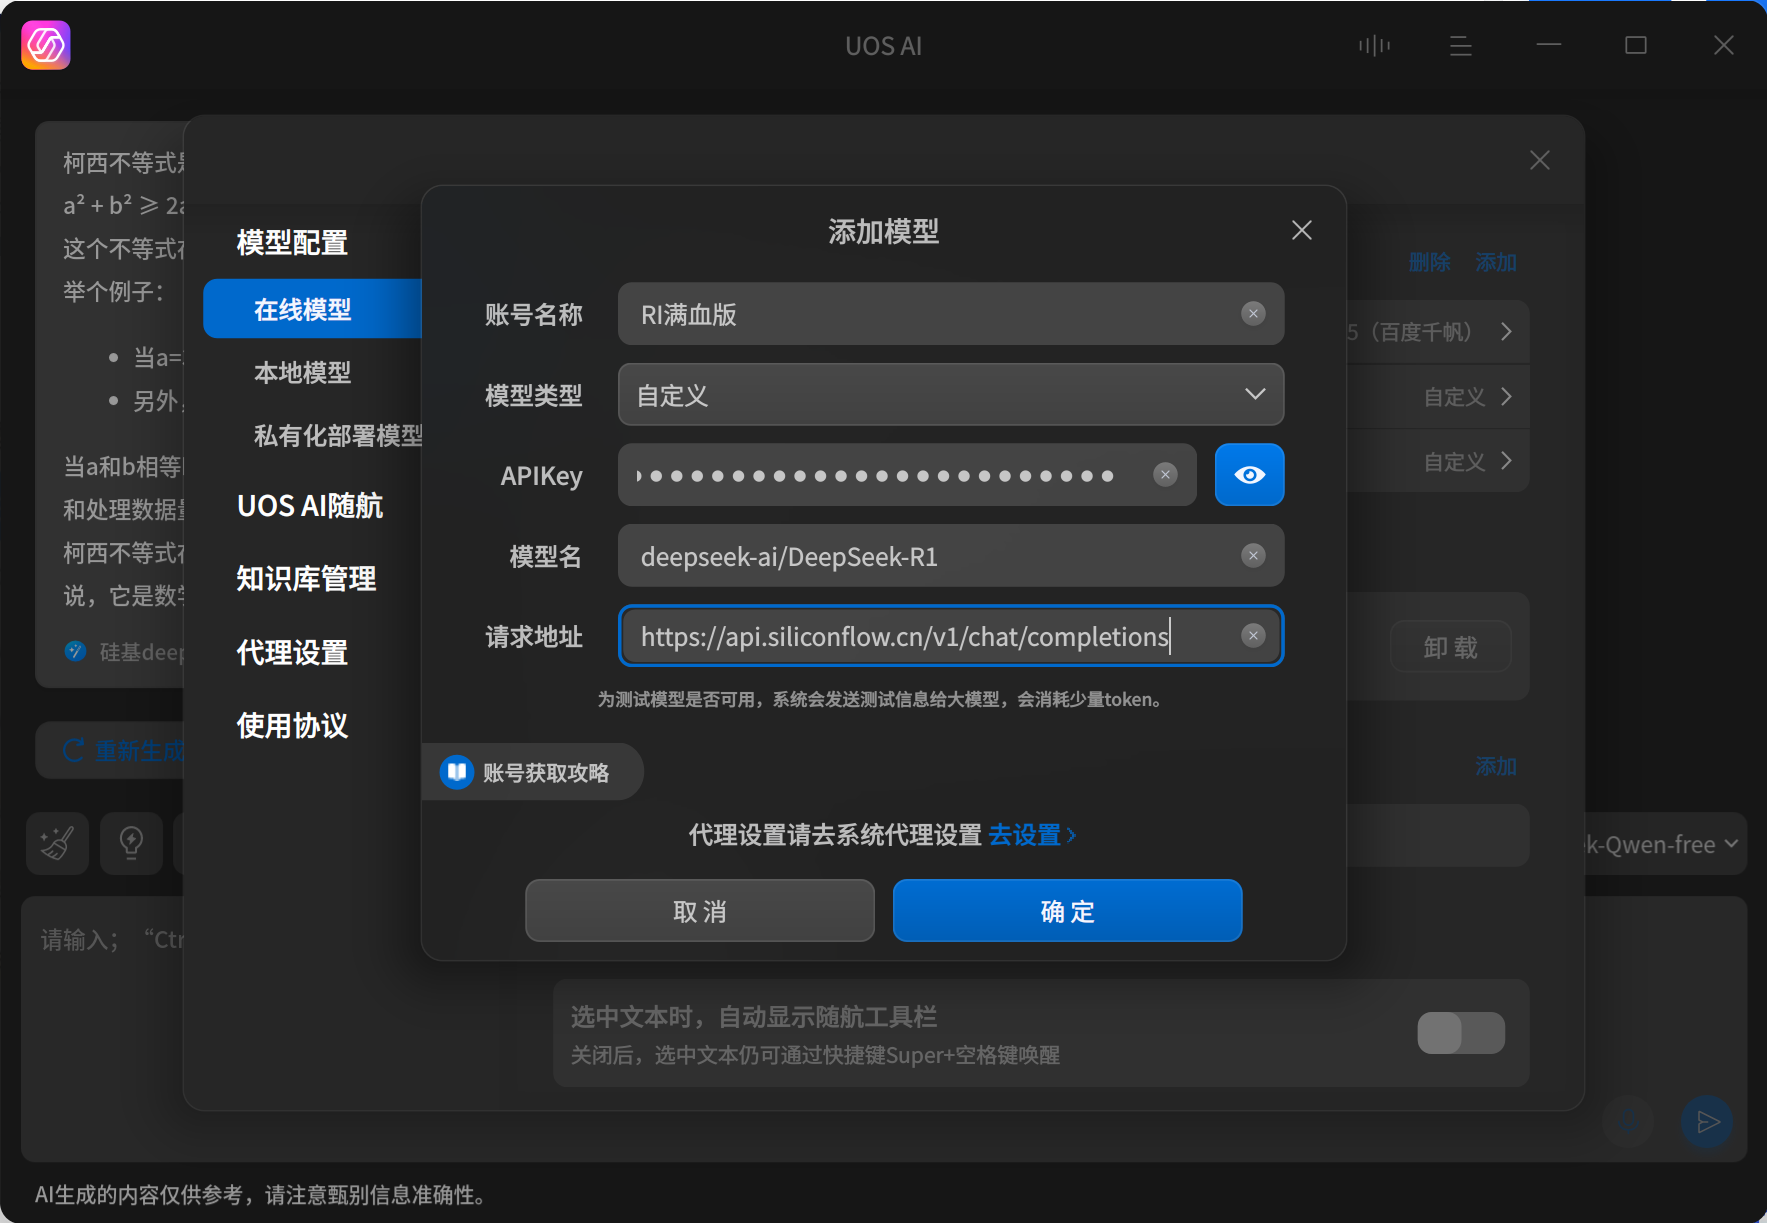Switch to the 本地模型 tab
Viewport: 1767px width, 1223px height.
point(302,372)
